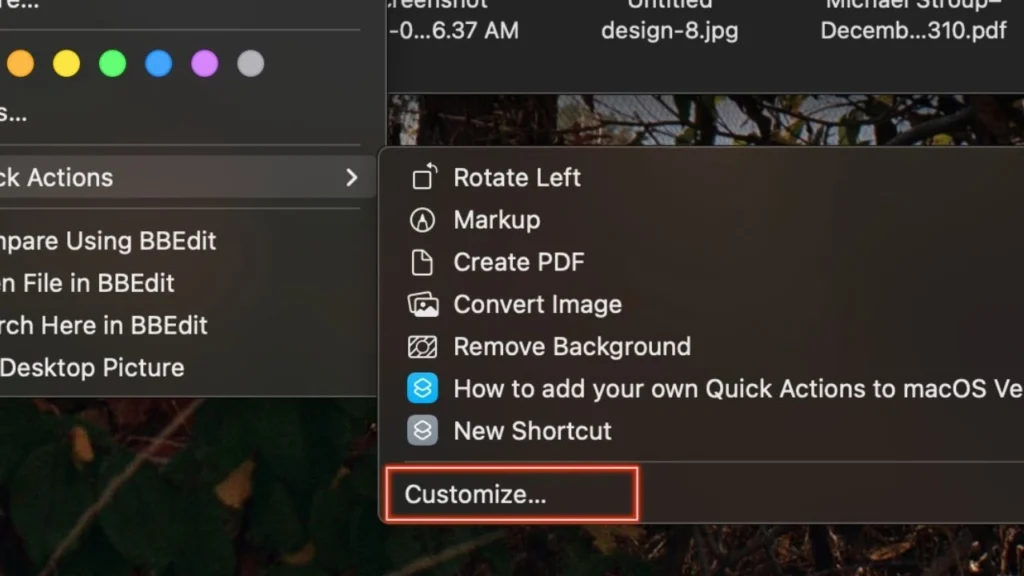Click the Markup pen-tip icon
The image size is (1024, 576).
pos(423,220)
